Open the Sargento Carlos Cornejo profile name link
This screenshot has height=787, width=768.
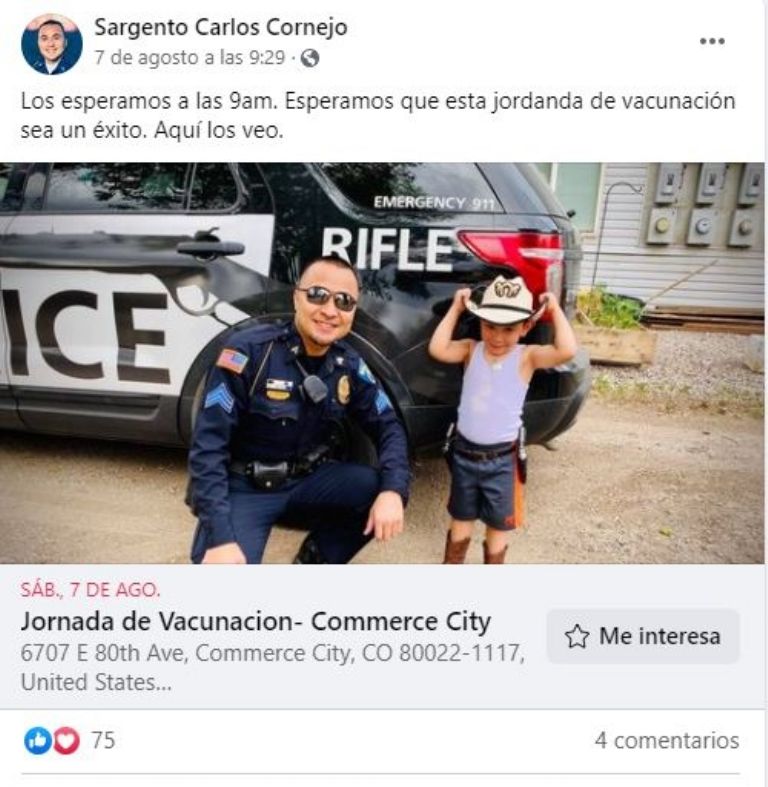tap(221, 27)
